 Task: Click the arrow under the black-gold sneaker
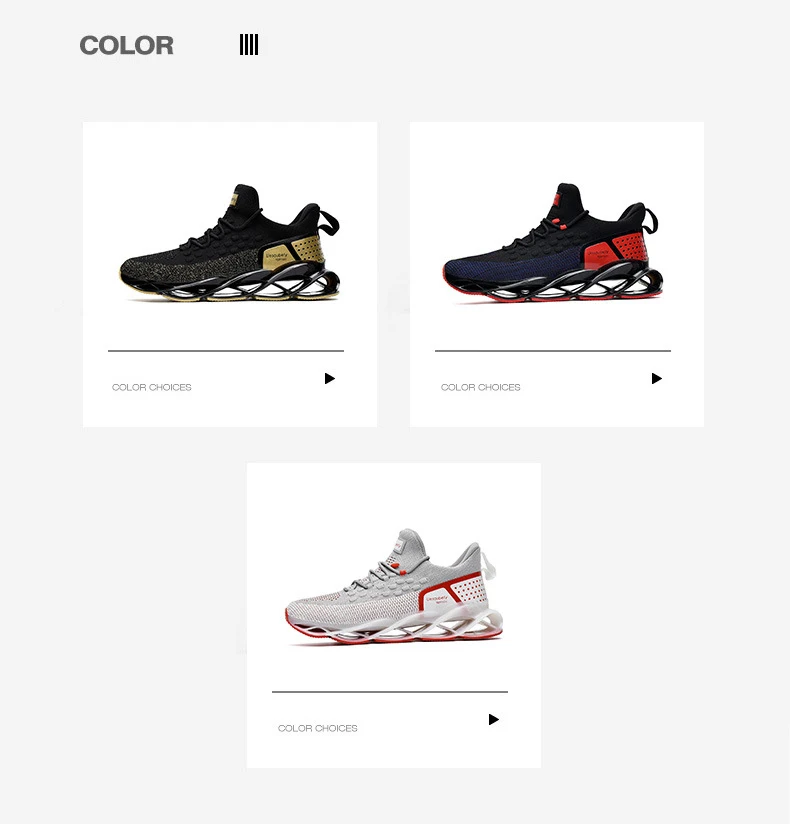(330, 378)
